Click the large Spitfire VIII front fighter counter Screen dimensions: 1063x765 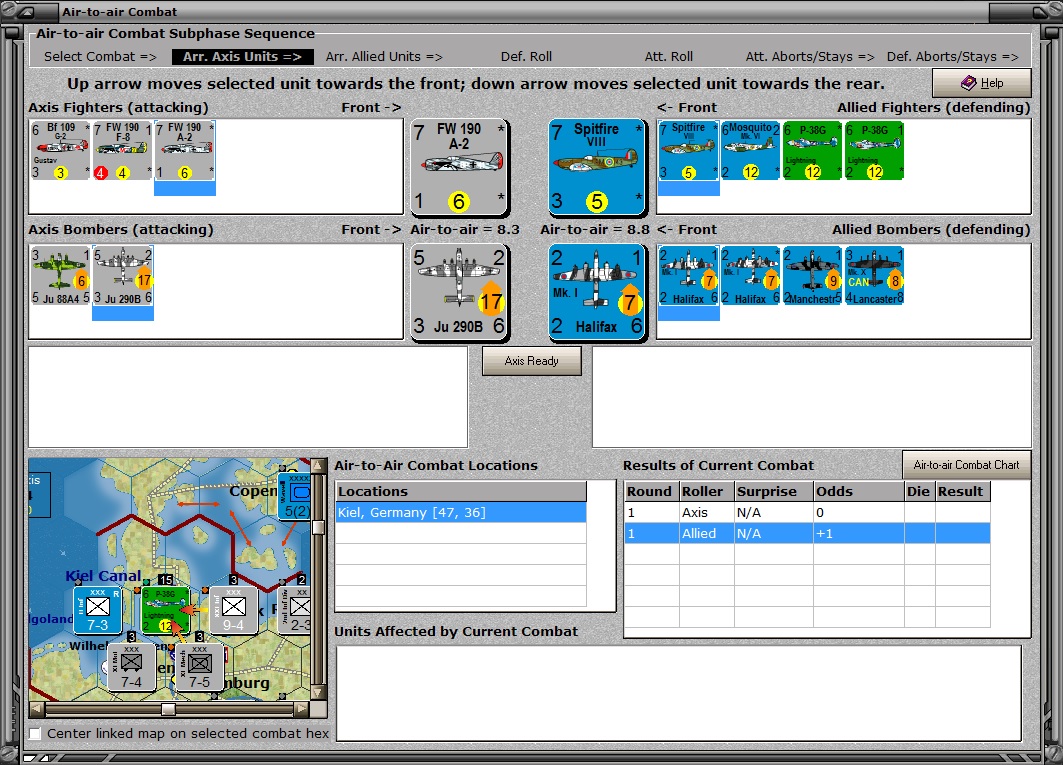click(x=596, y=167)
